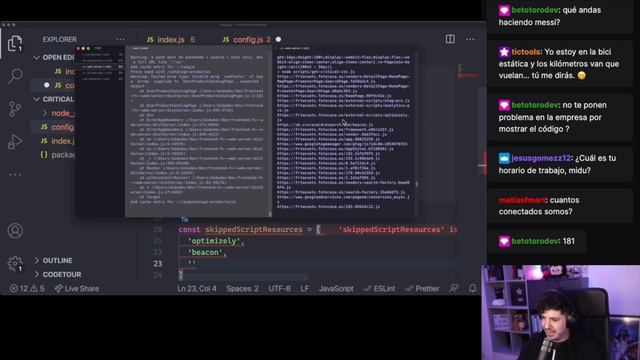The height and width of the screenshot is (360, 640).
Task: Open the Accounts menu icon
Action: coord(15,231)
